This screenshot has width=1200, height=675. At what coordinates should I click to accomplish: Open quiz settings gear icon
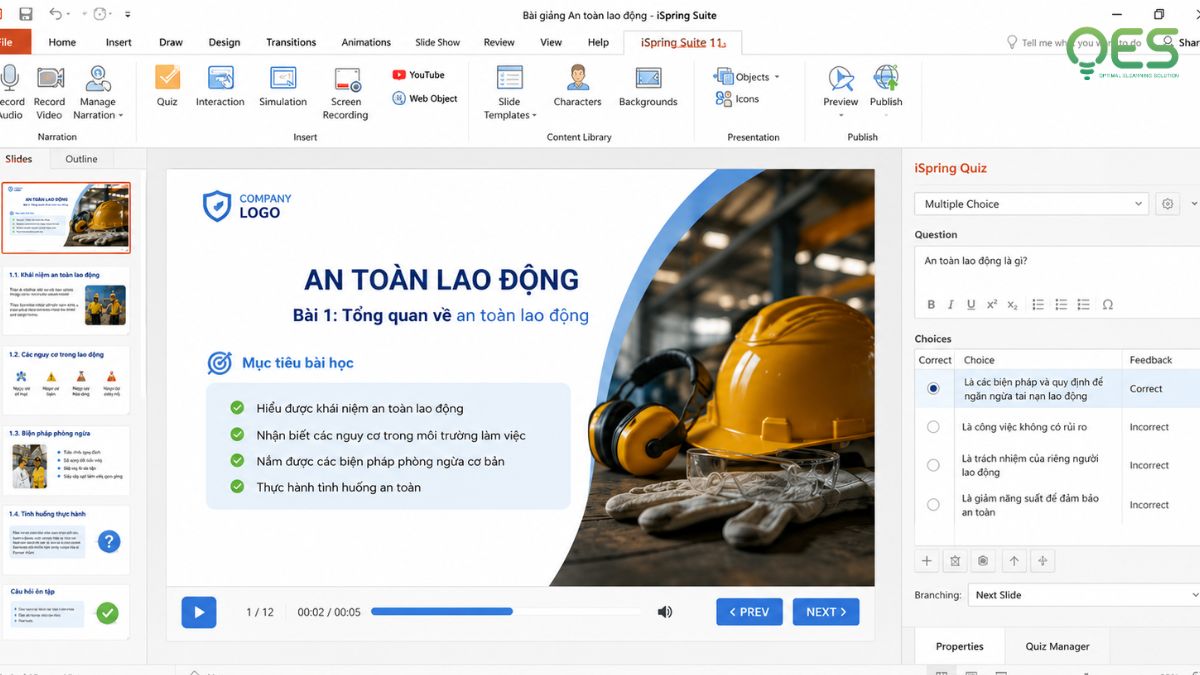pos(1167,204)
